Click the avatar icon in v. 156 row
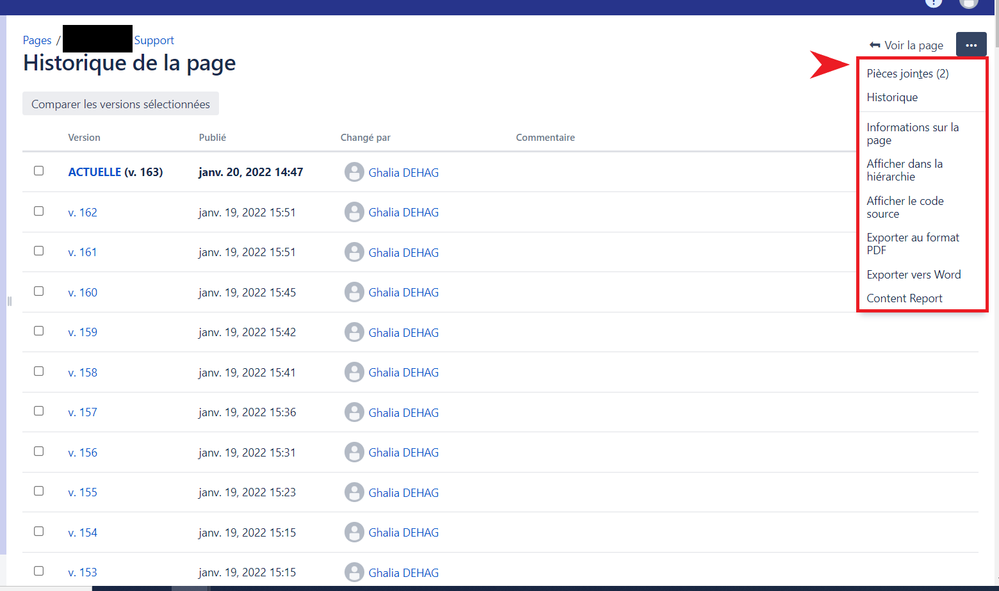The image size is (999, 591). pyautogui.click(x=354, y=452)
